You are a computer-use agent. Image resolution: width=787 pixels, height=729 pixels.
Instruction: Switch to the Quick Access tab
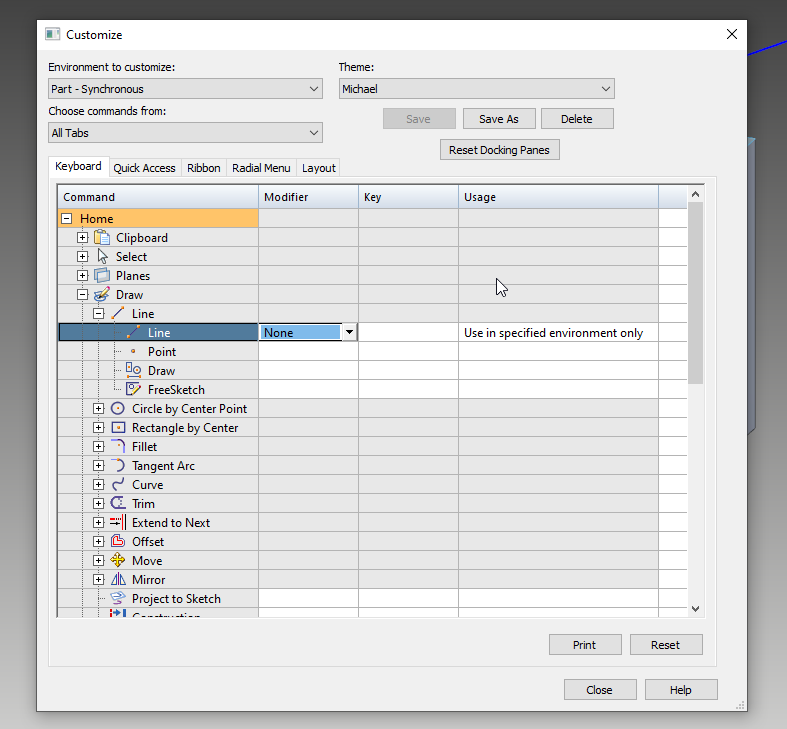[144, 168]
